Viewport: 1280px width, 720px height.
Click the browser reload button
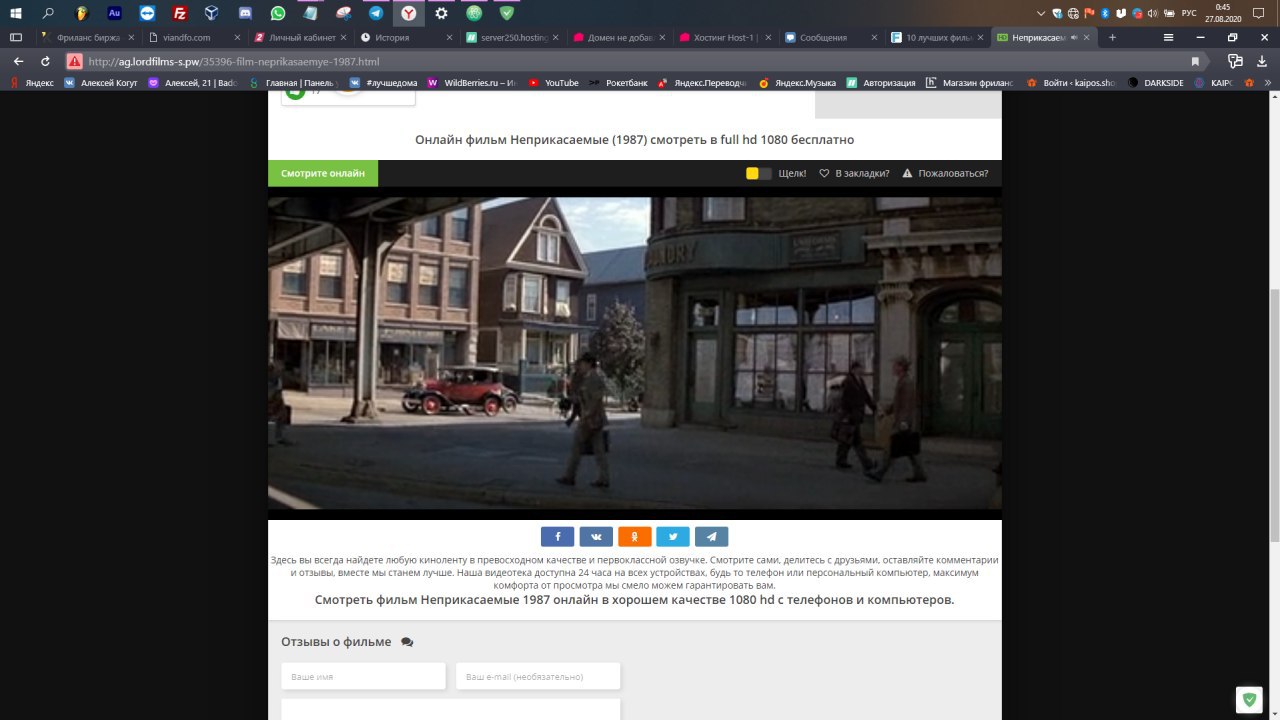[45, 61]
